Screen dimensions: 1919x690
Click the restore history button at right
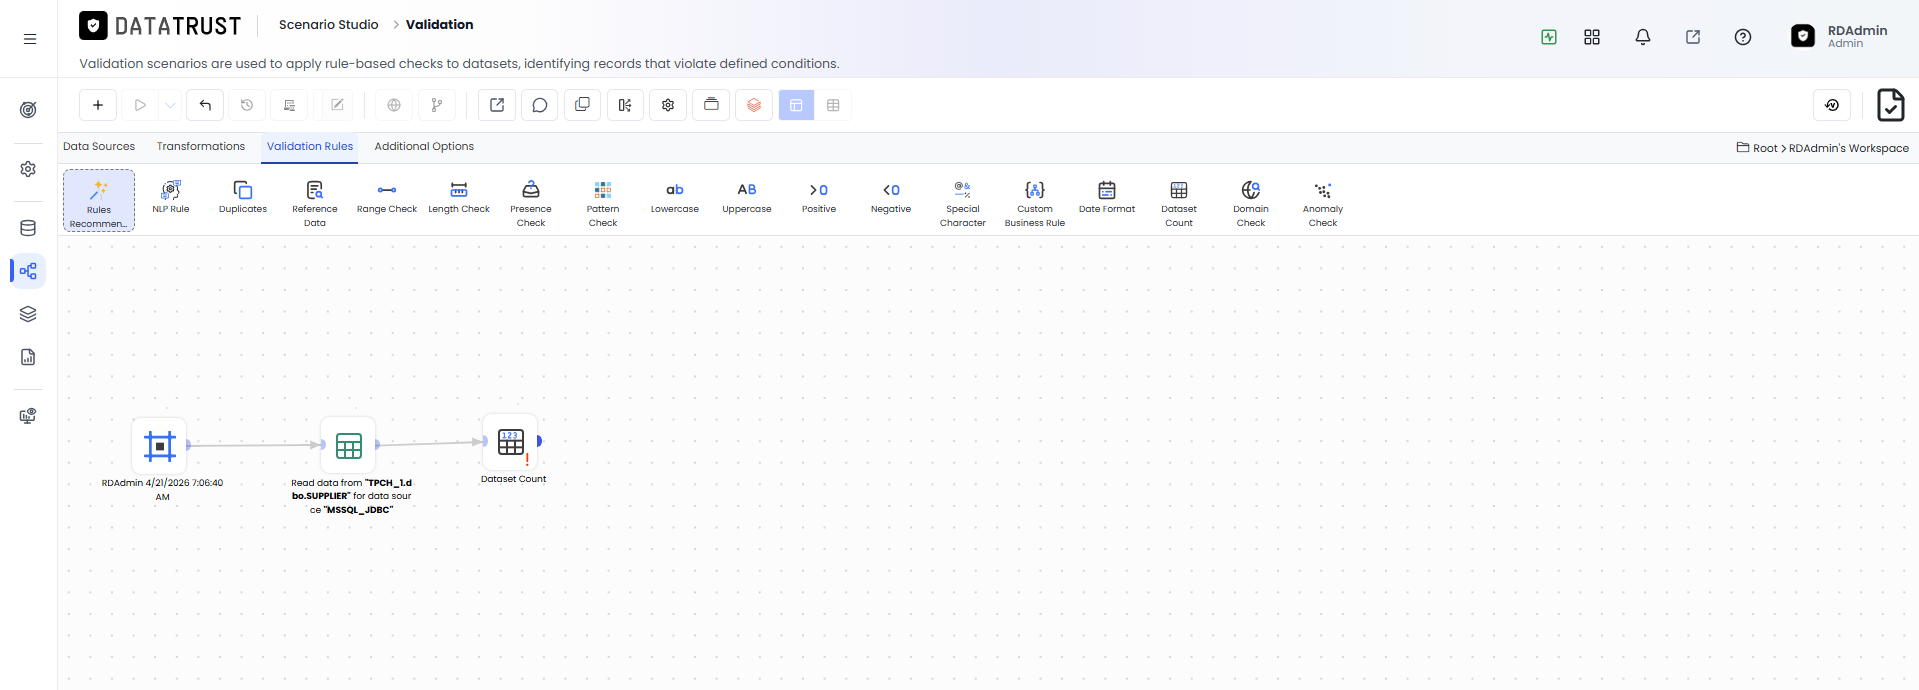point(1832,105)
